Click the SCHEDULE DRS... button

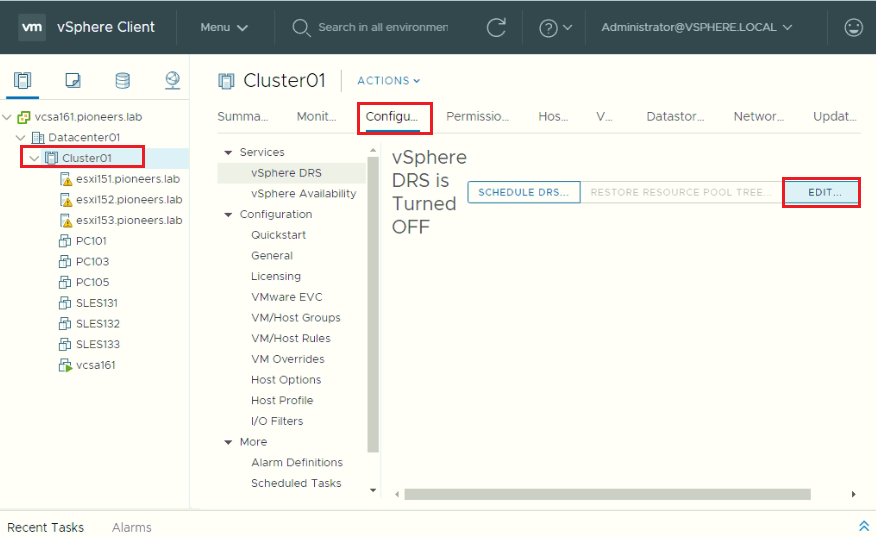(x=523, y=192)
